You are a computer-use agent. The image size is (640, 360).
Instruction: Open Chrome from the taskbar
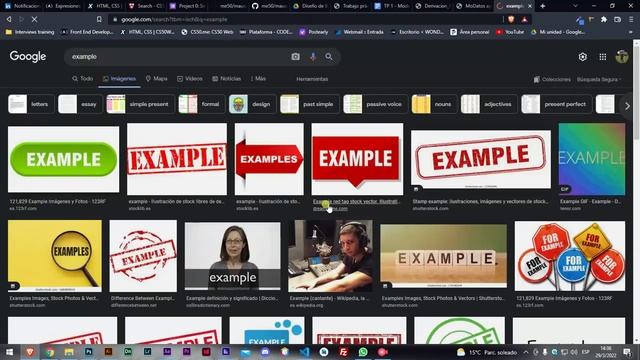(49, 352)
